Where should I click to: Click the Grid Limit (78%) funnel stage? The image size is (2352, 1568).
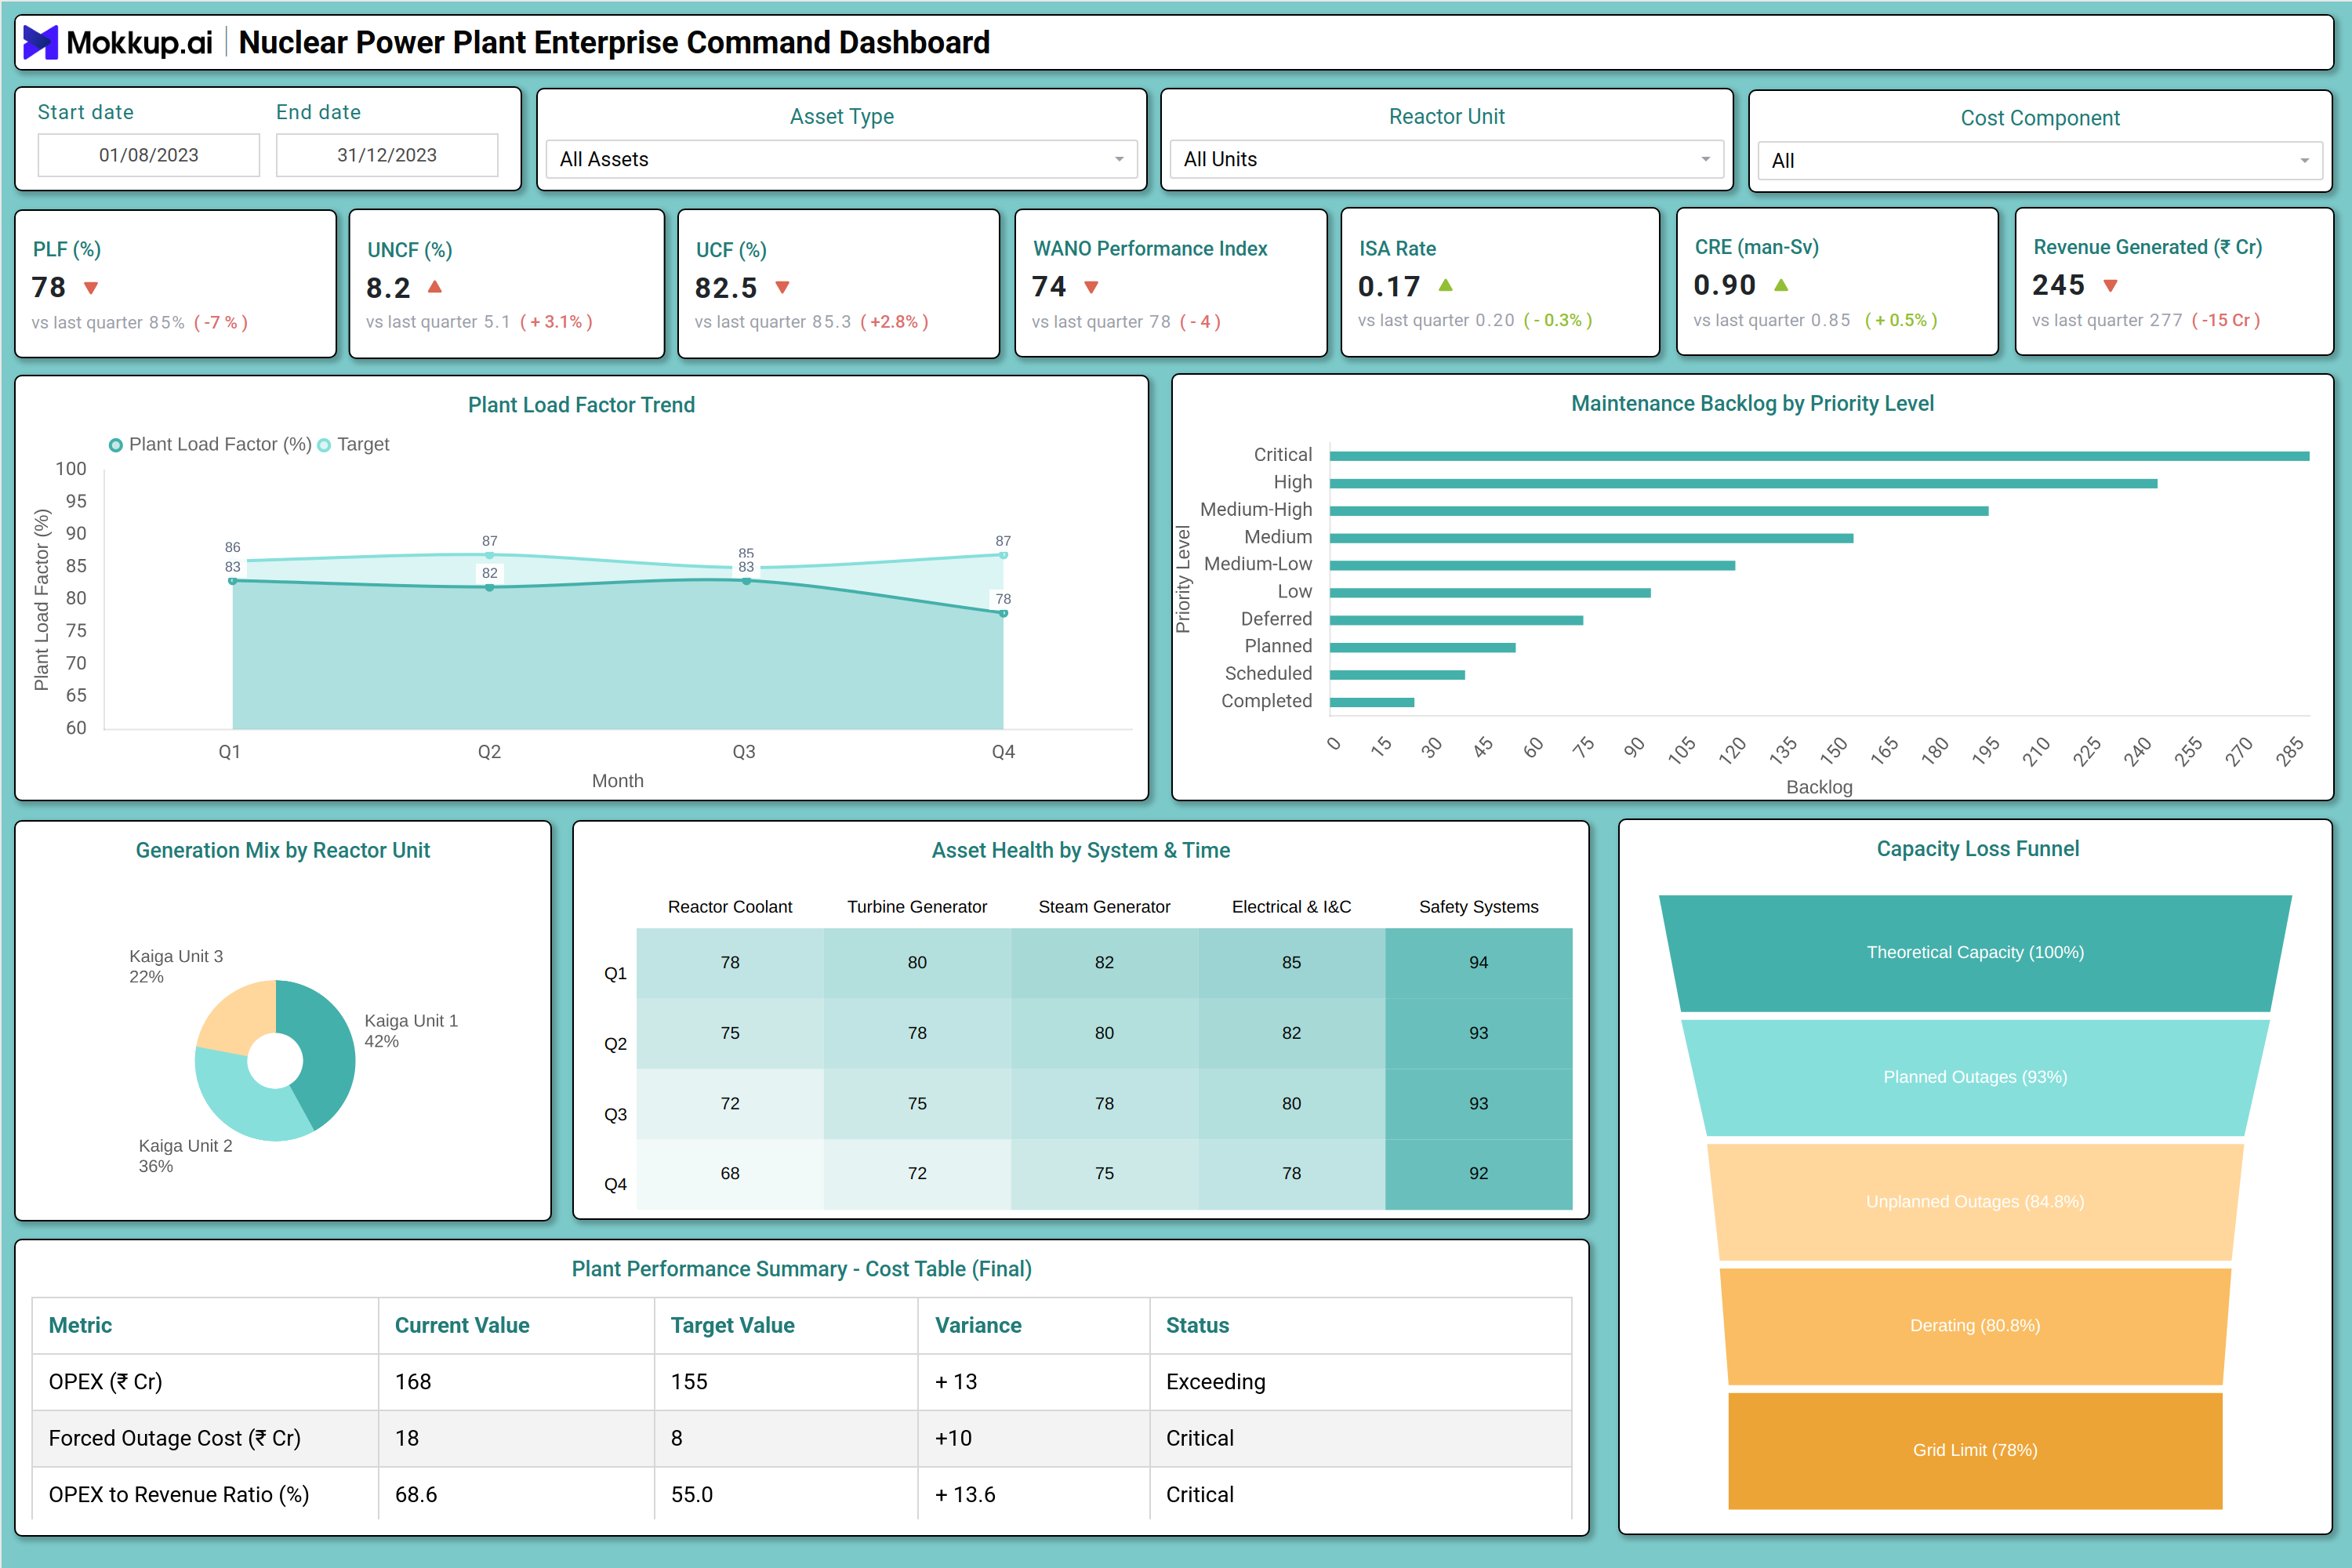click(x=1975, y=1450)
